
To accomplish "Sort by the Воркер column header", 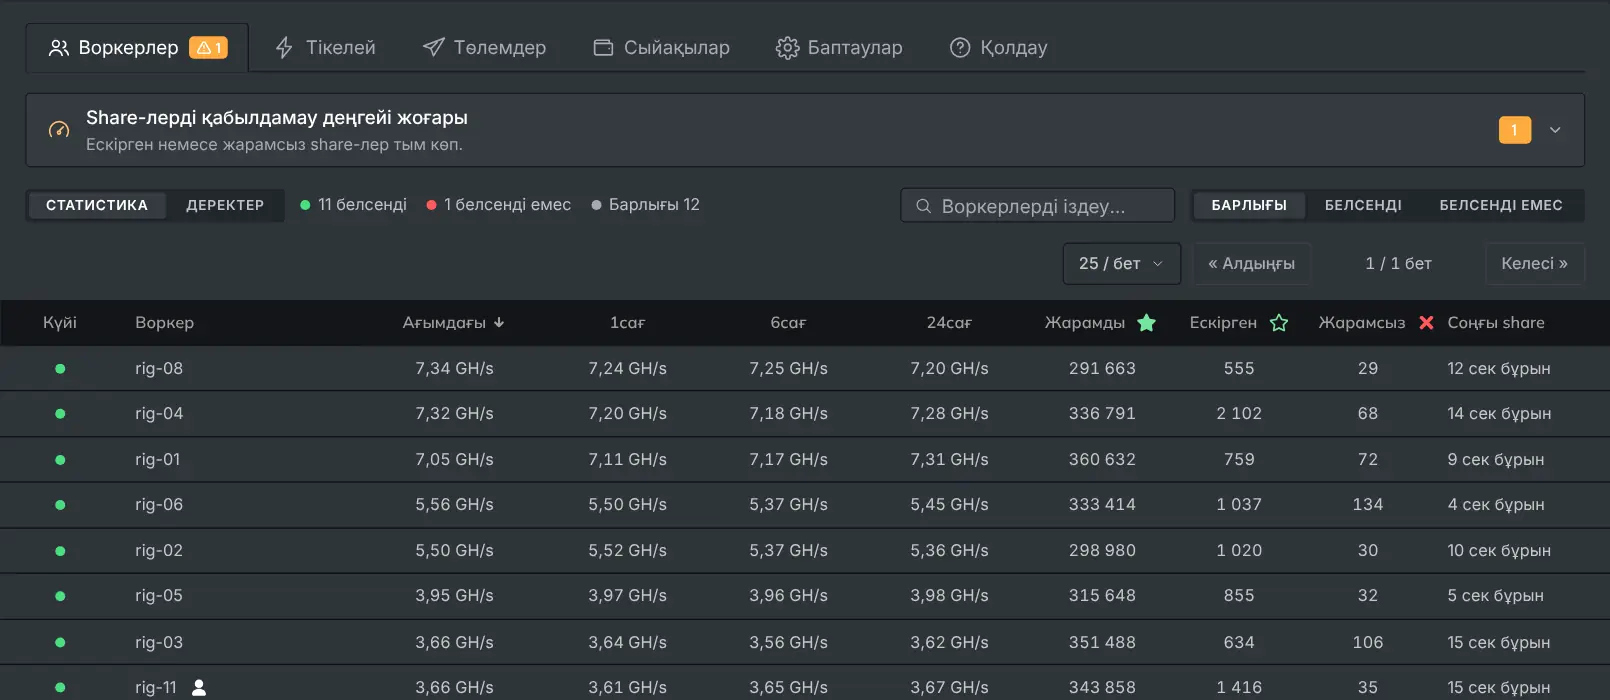I will tap(164, 323).
